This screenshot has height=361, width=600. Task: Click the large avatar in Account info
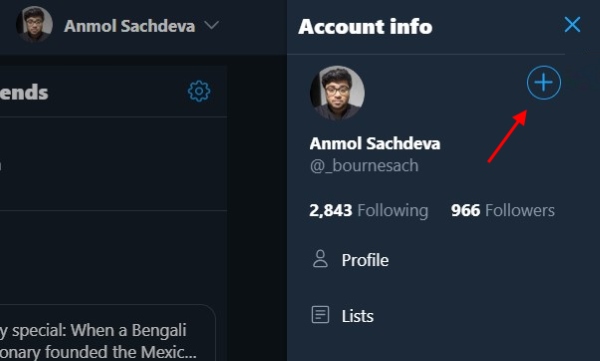pos(337,93)
